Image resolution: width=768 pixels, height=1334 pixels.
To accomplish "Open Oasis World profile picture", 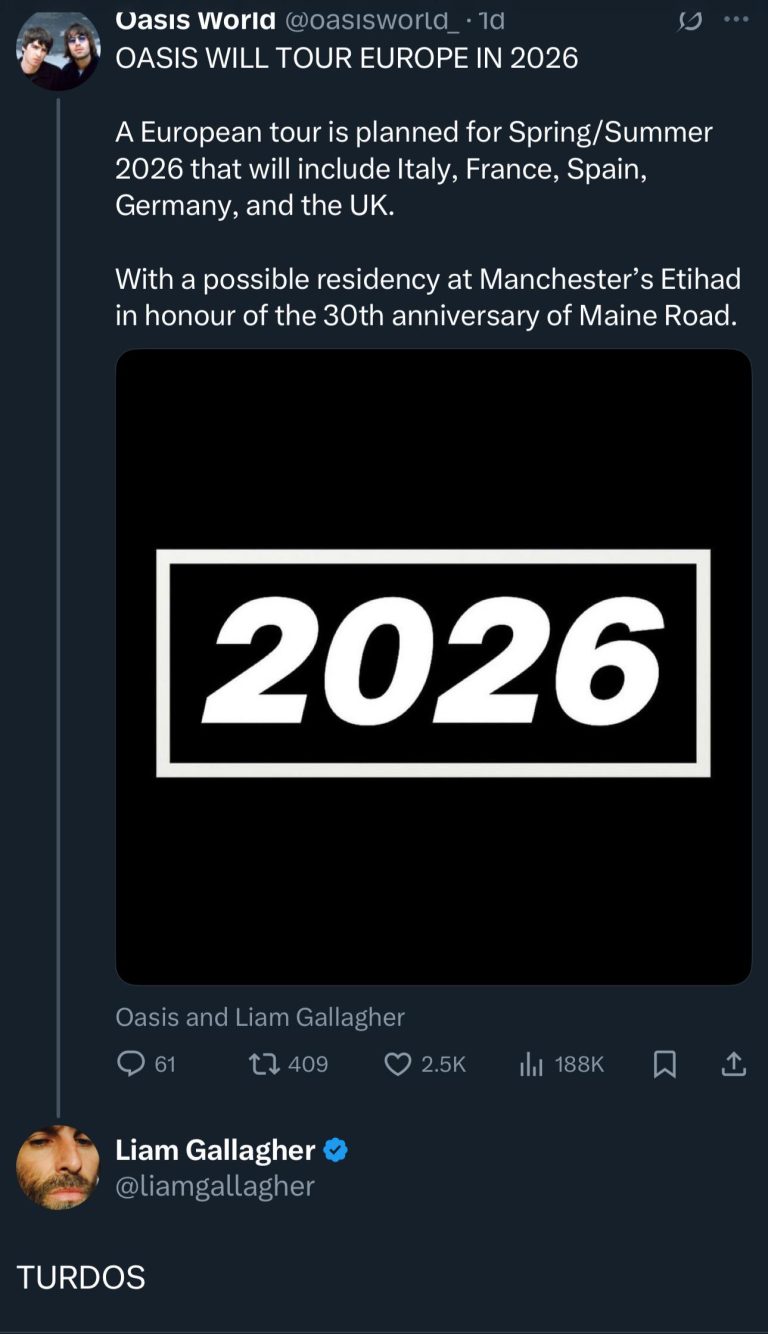I will 57,50.
